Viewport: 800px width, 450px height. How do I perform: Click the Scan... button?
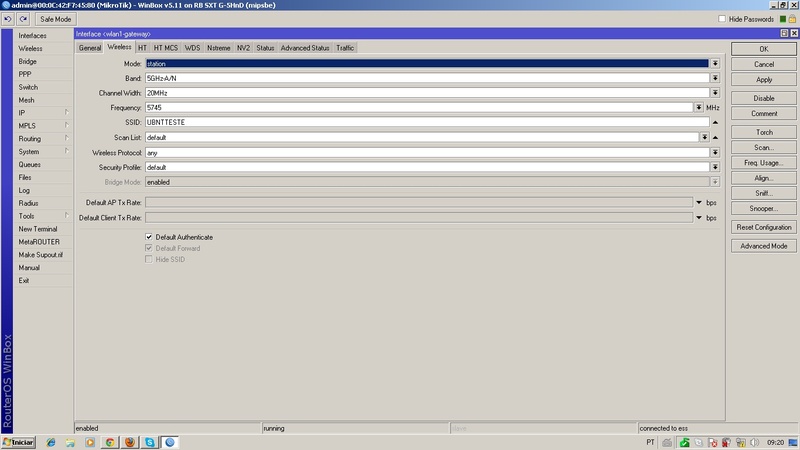click(764, 147)
